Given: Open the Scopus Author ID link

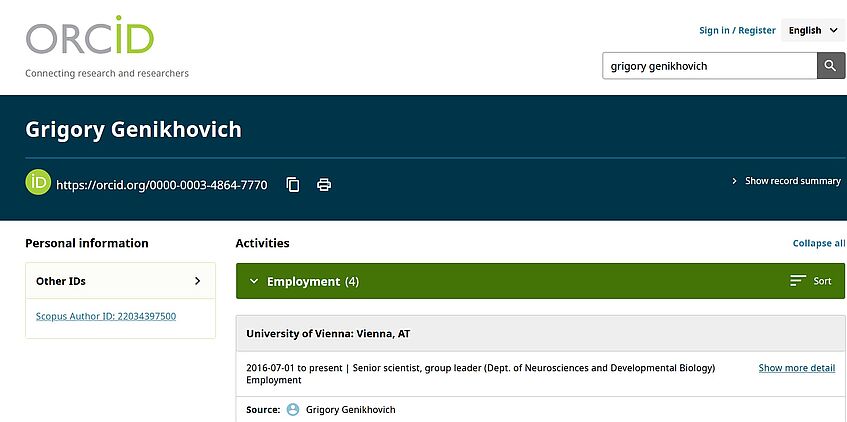Looking at the screenshot, I should pyautogui.click(x=106, y=316).
